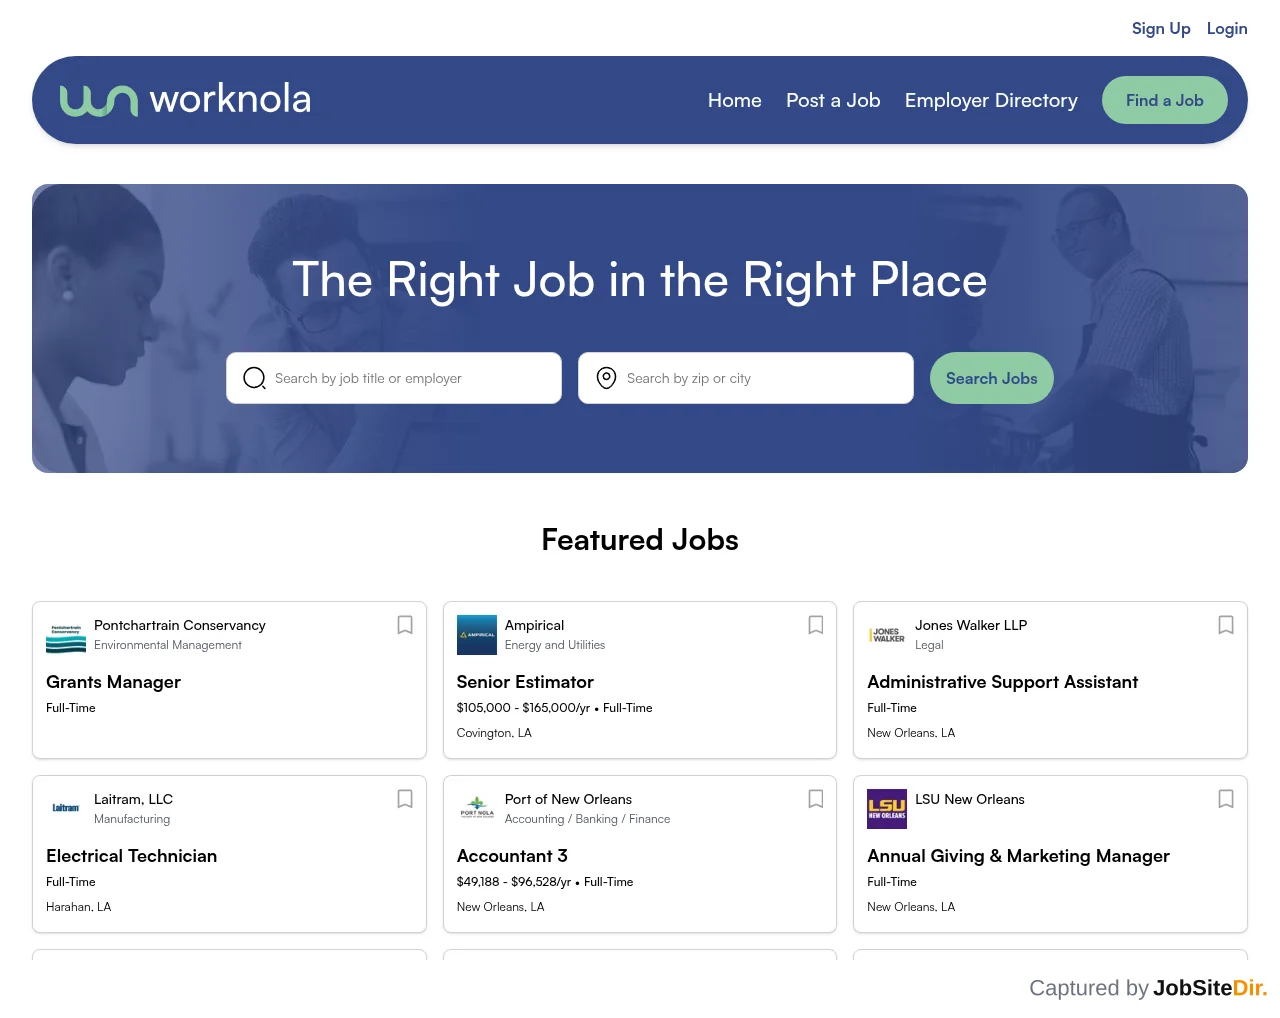Click the LSU New Orleans logo

pyautogui.click(x=887, y=809)
